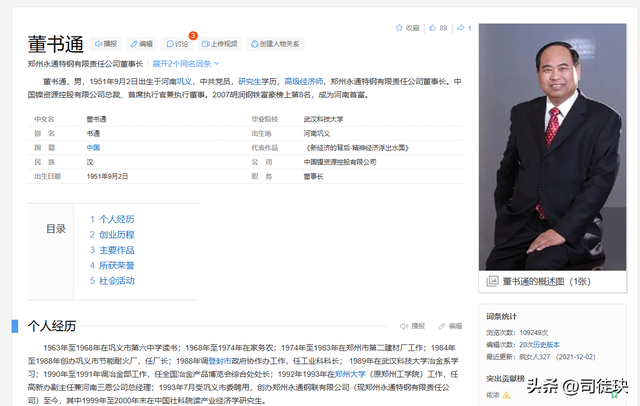
Task: Click the 编辑 pencil button beside the title
Action: pyautogui.click(x=142, y=44)
